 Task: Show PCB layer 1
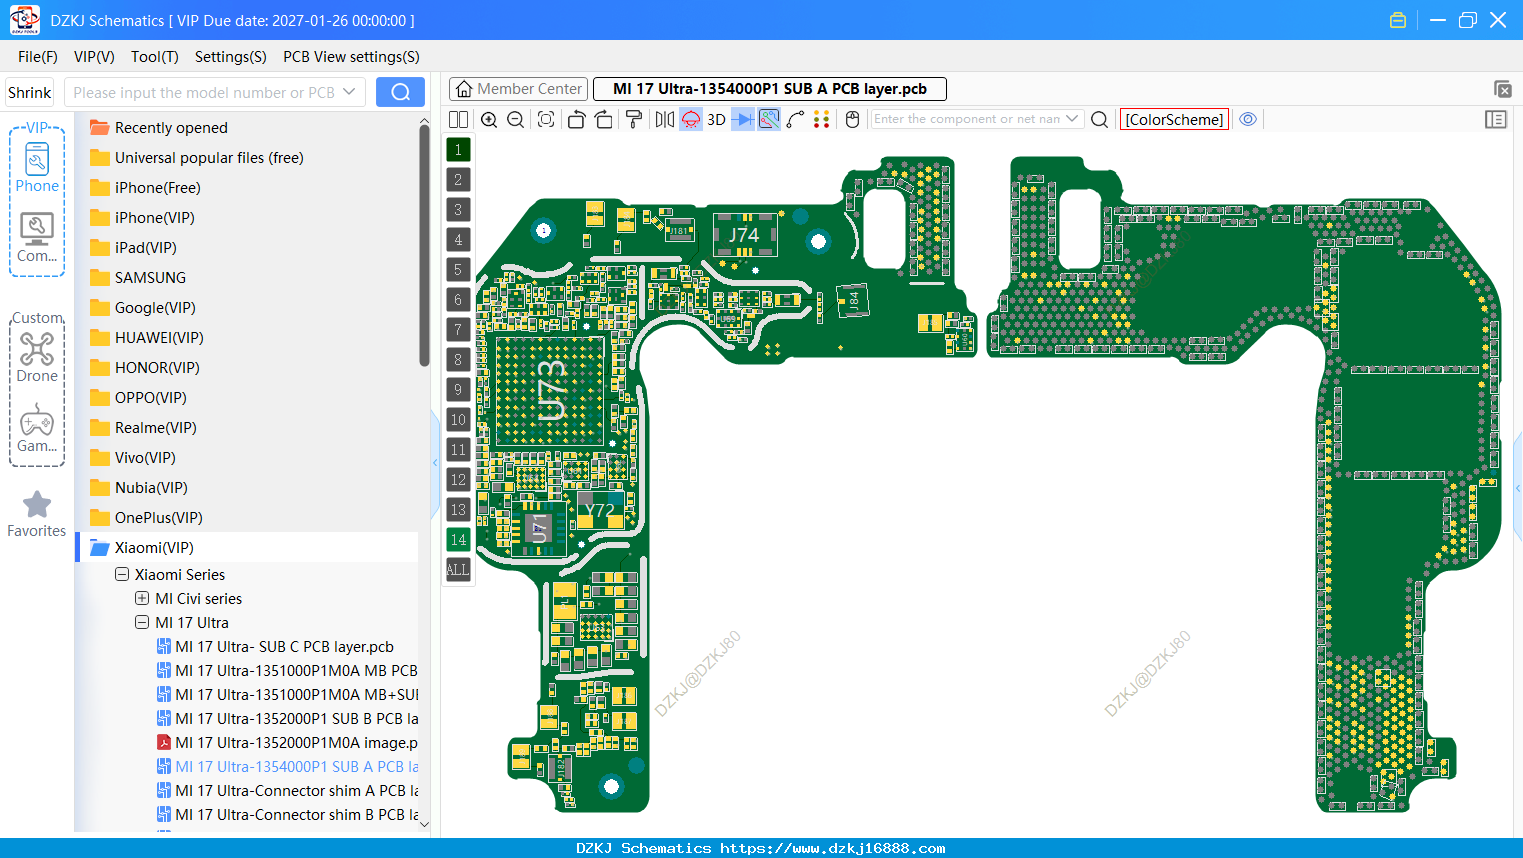click(458, 150)
